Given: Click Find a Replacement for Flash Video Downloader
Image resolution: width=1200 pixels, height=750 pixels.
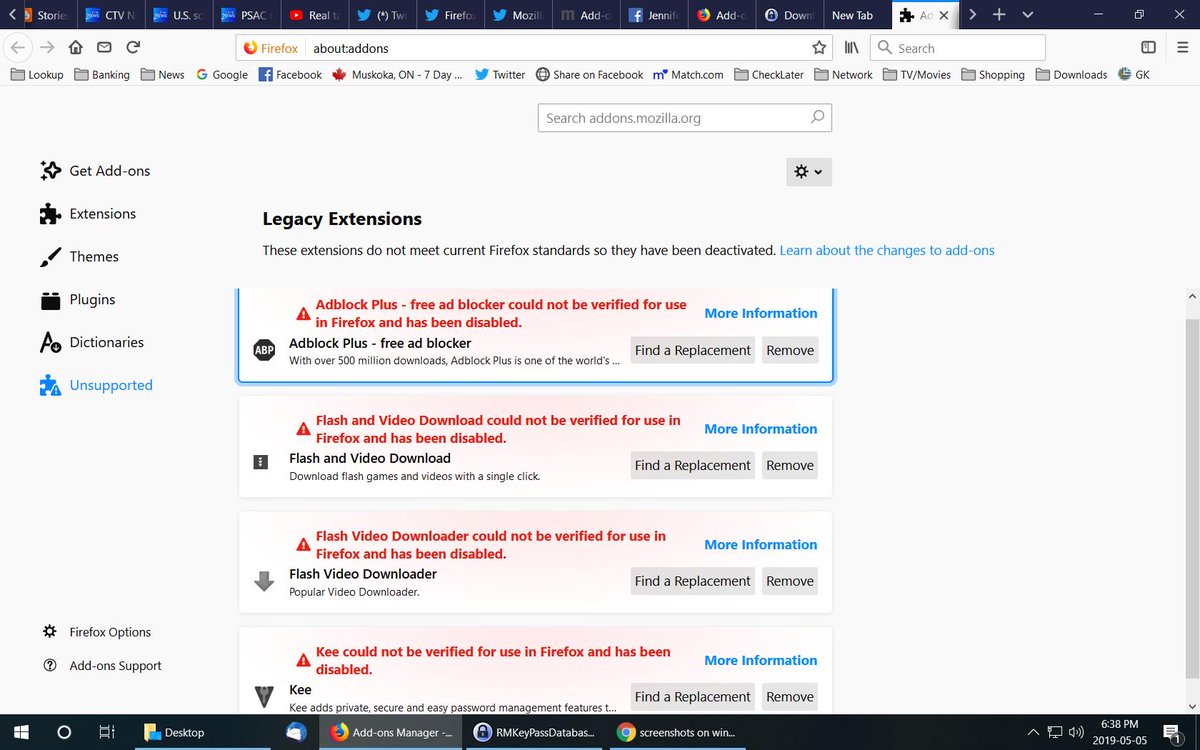Looking at the screenshot, I should tap(692, 581).
